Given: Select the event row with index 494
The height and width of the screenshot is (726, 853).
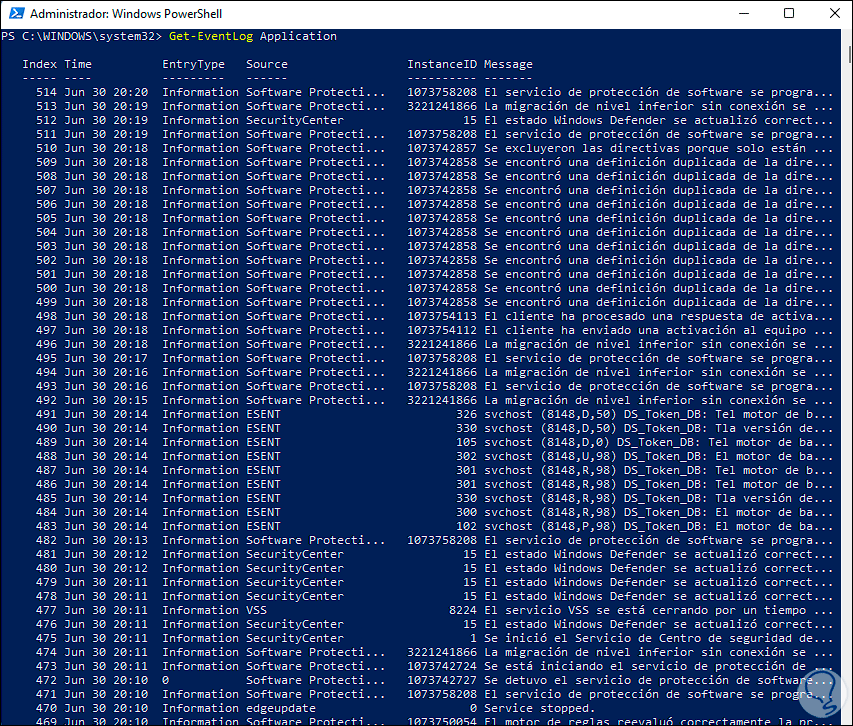Looking at the screenshot, I should 434,373.
